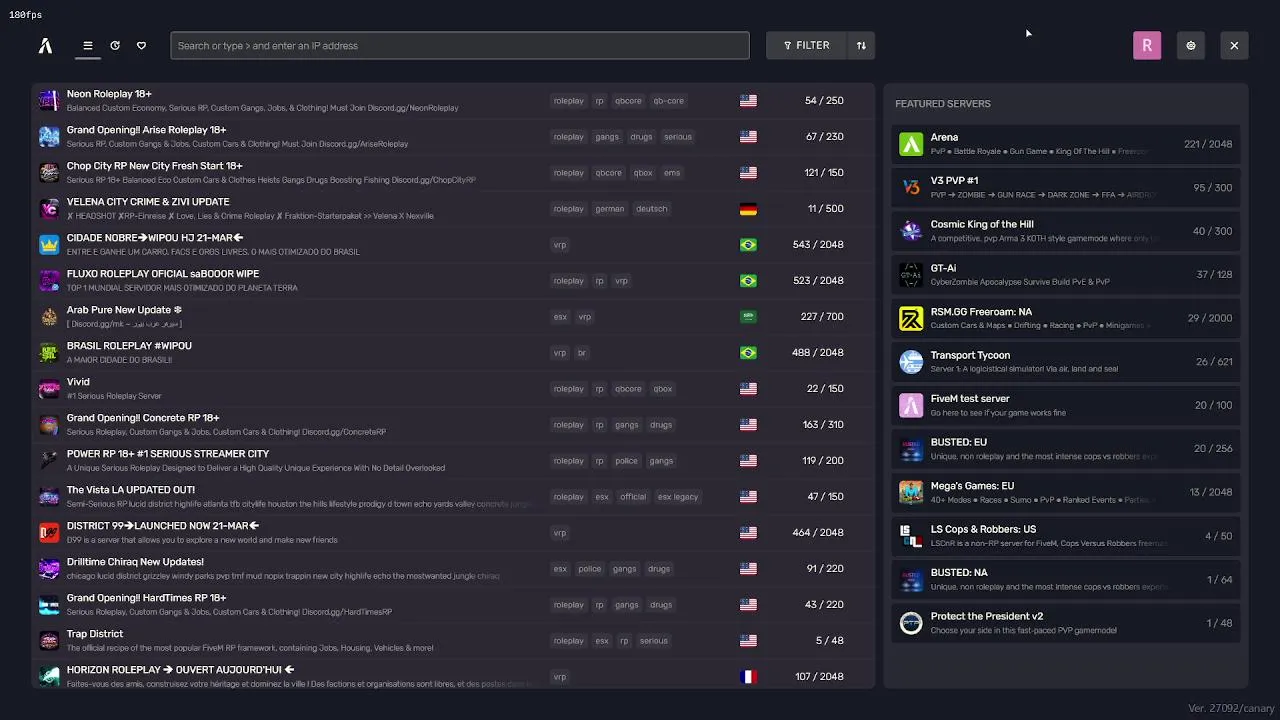Select the serious tag on Arise Roleplay

[677, 136]
